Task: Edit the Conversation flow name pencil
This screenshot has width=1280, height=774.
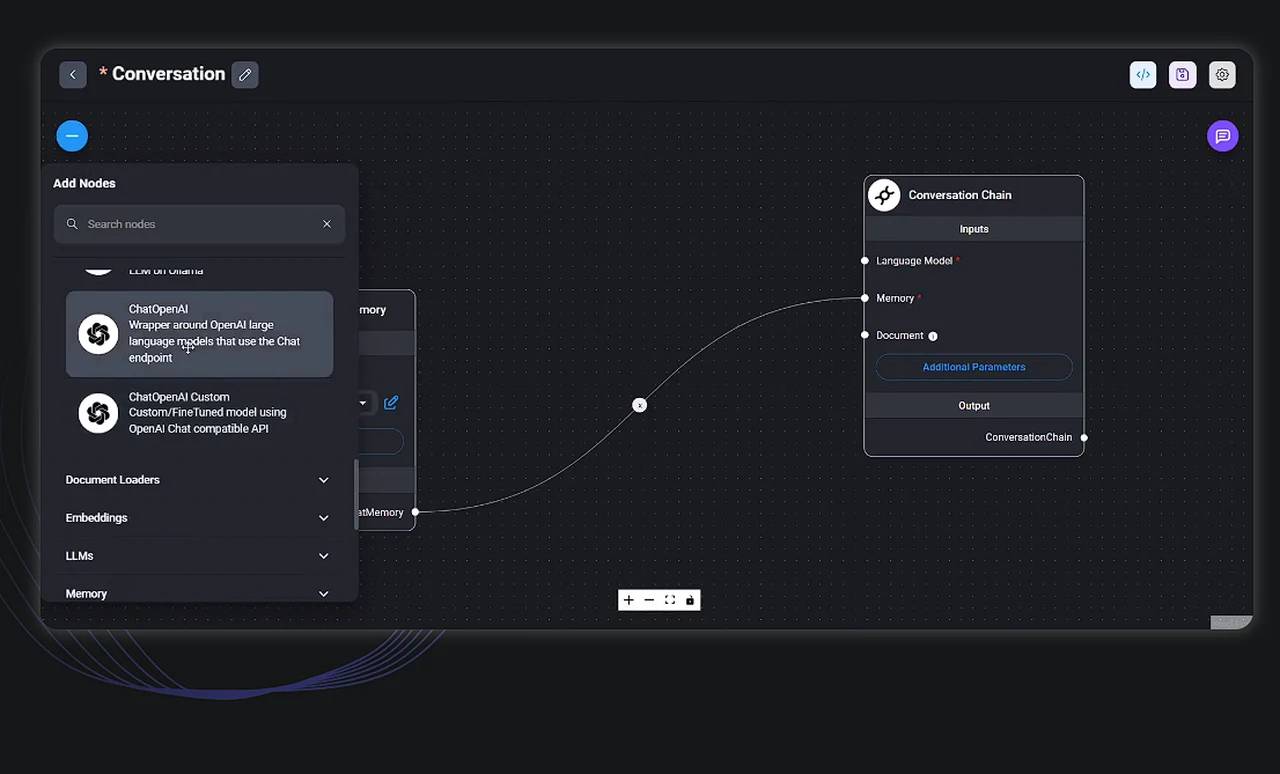Action: [x=245, y=75]
